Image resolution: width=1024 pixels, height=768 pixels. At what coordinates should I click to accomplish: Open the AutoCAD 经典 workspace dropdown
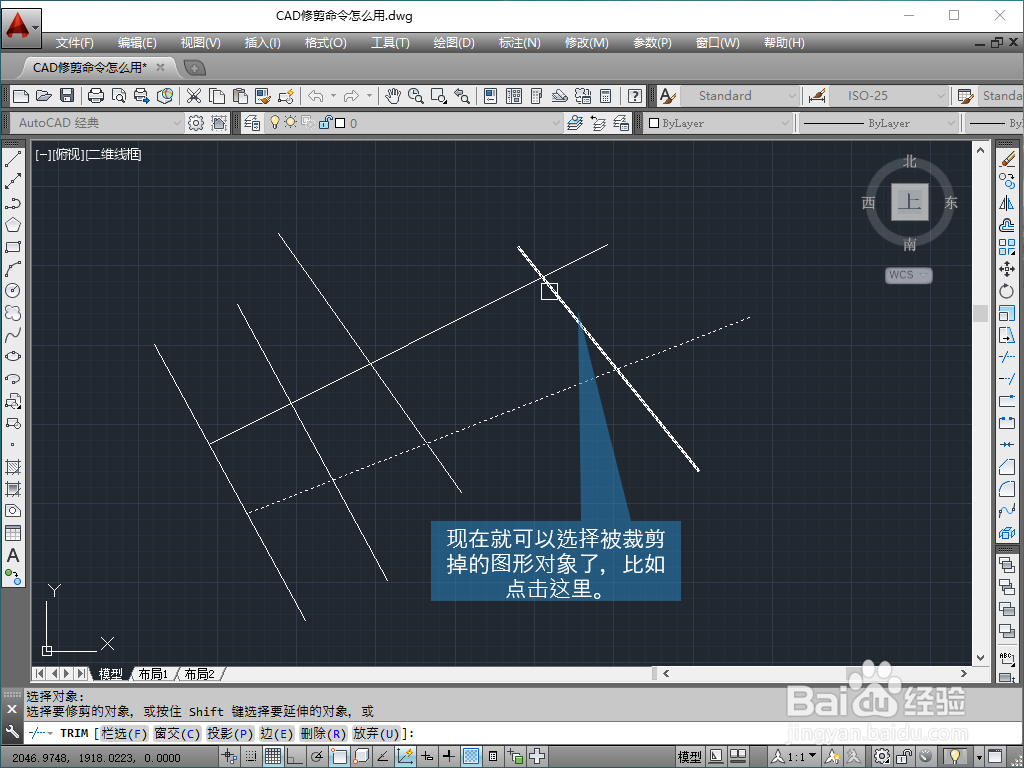click(x=176, y=122)
